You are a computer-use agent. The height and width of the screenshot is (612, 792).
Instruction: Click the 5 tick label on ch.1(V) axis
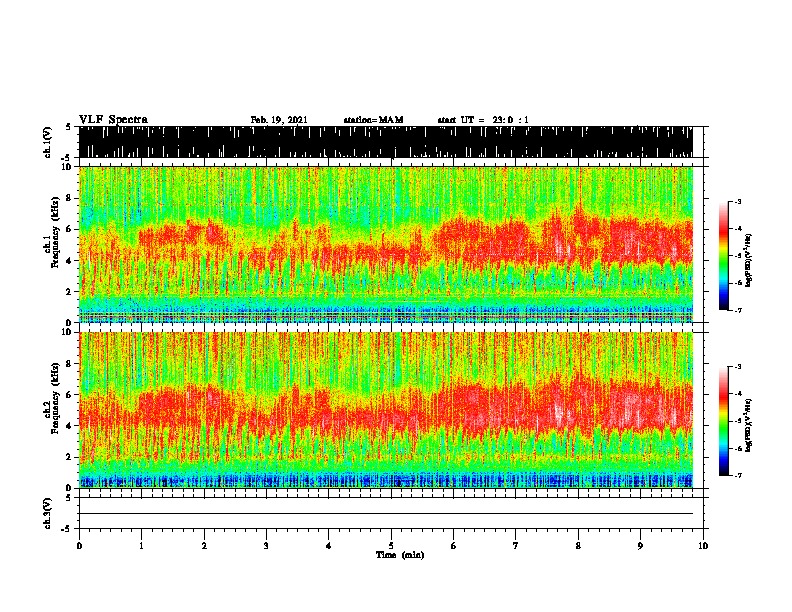[68, 127]
